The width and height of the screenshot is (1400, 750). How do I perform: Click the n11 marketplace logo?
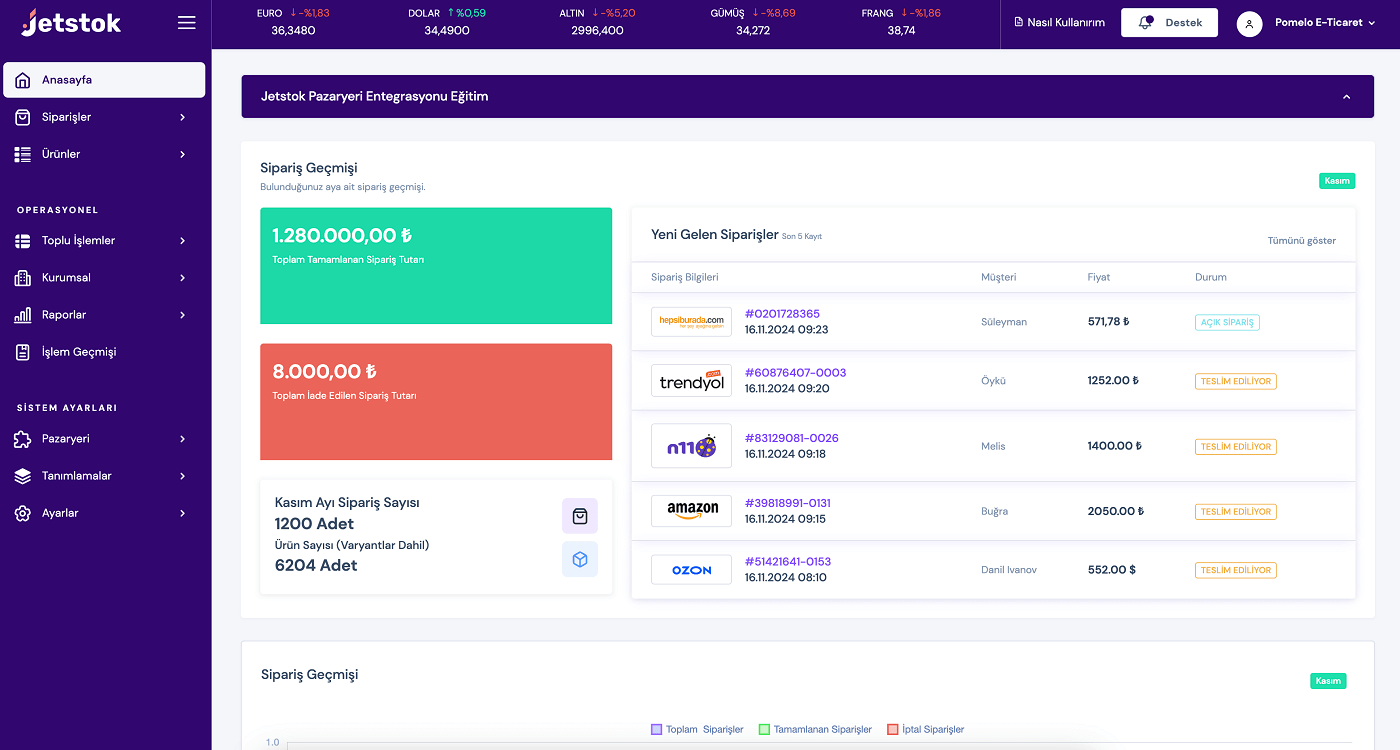(x=691, y=446)
